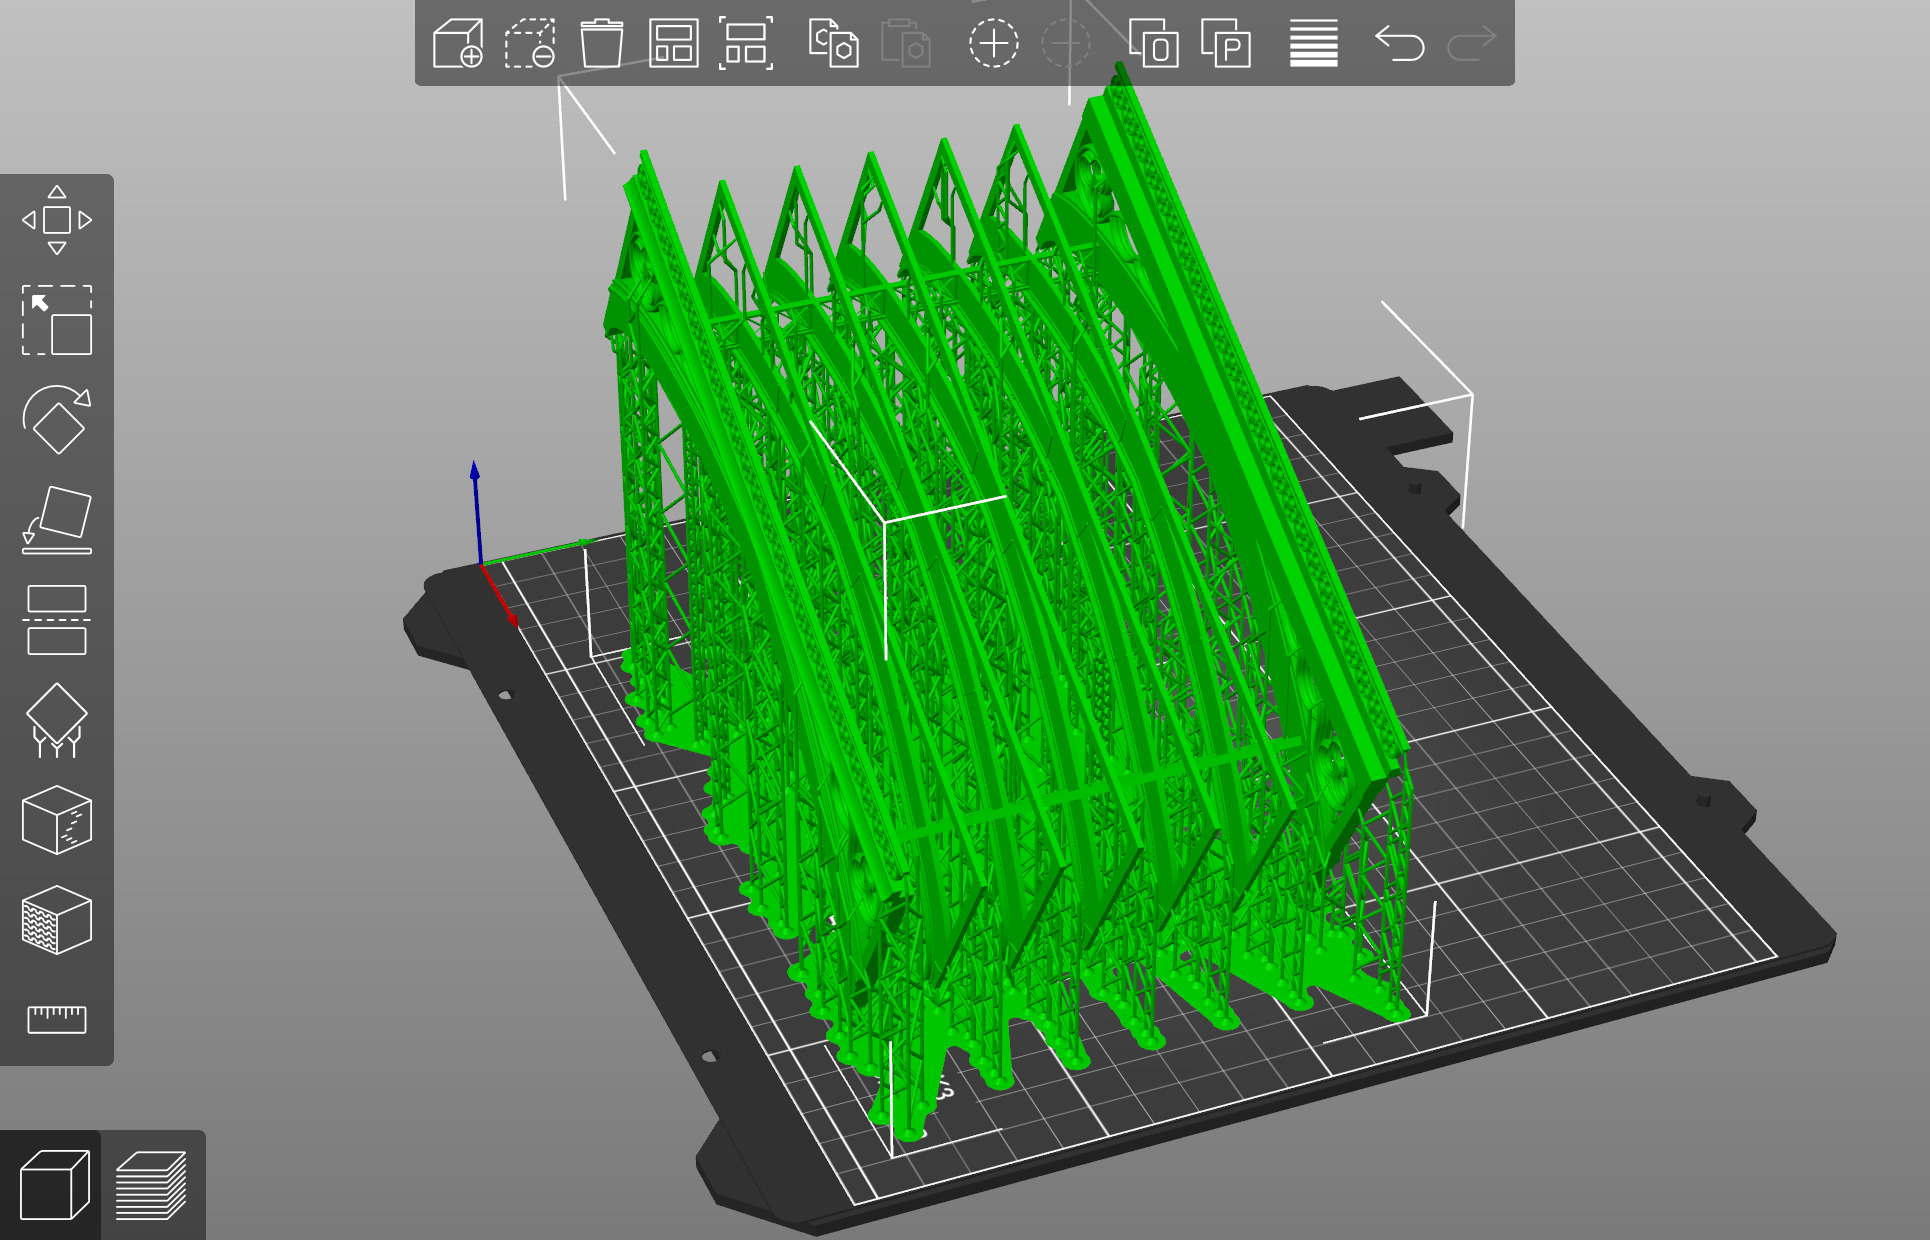The height and width of the screenshot is (1240, 1930).
Task: Click the Delete all trash bin icon
Action: 602,44
